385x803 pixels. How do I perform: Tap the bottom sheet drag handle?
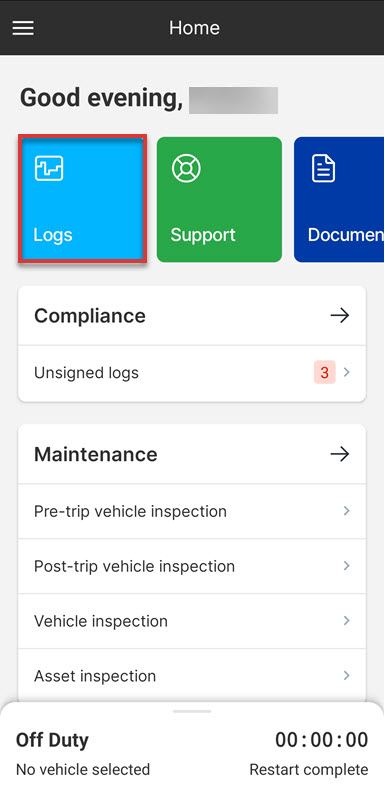tap(192, 711)
